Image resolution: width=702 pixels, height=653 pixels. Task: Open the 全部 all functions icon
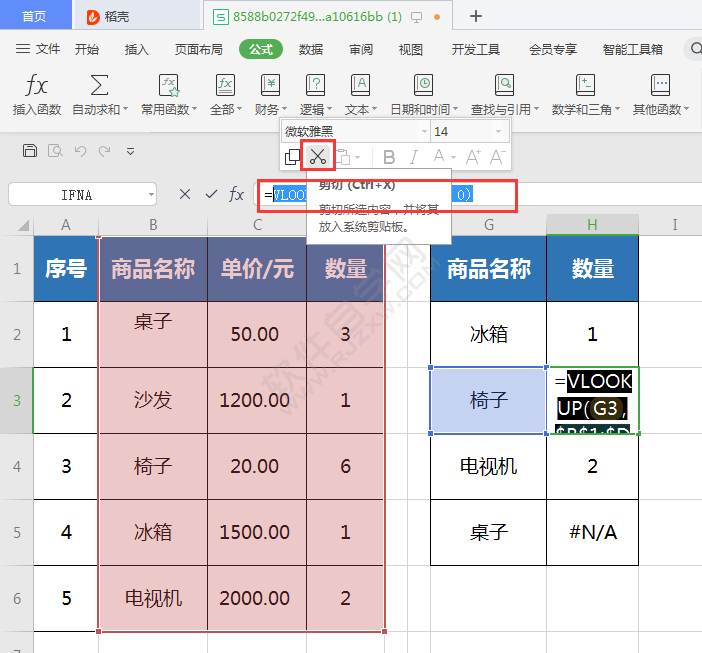click(x=225, y=85)
